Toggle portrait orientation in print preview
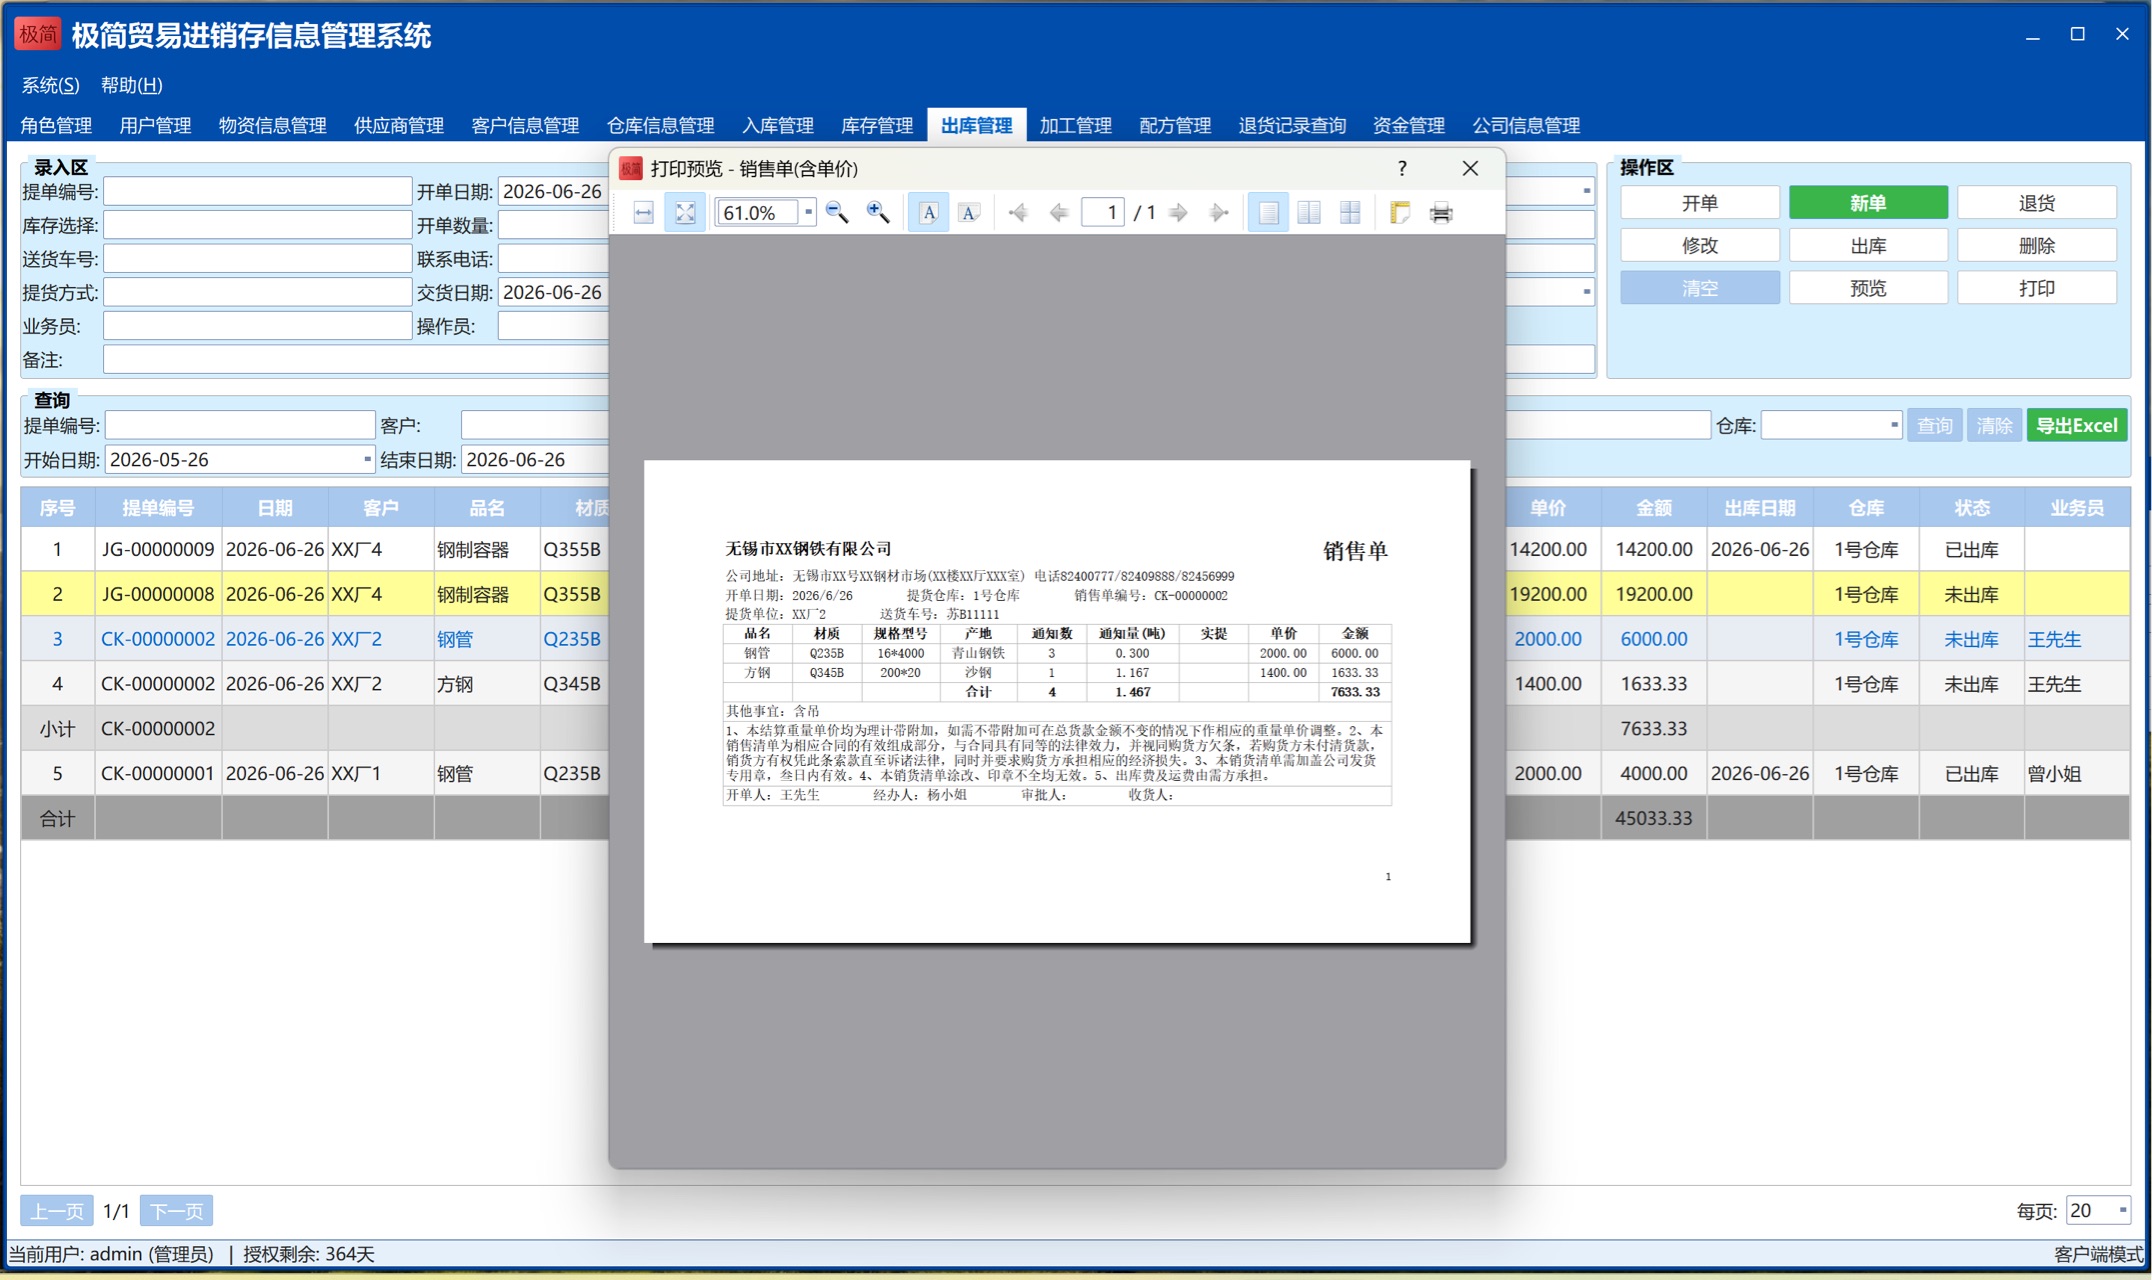Screen dimensions: 2152x1280 (929, 213)
